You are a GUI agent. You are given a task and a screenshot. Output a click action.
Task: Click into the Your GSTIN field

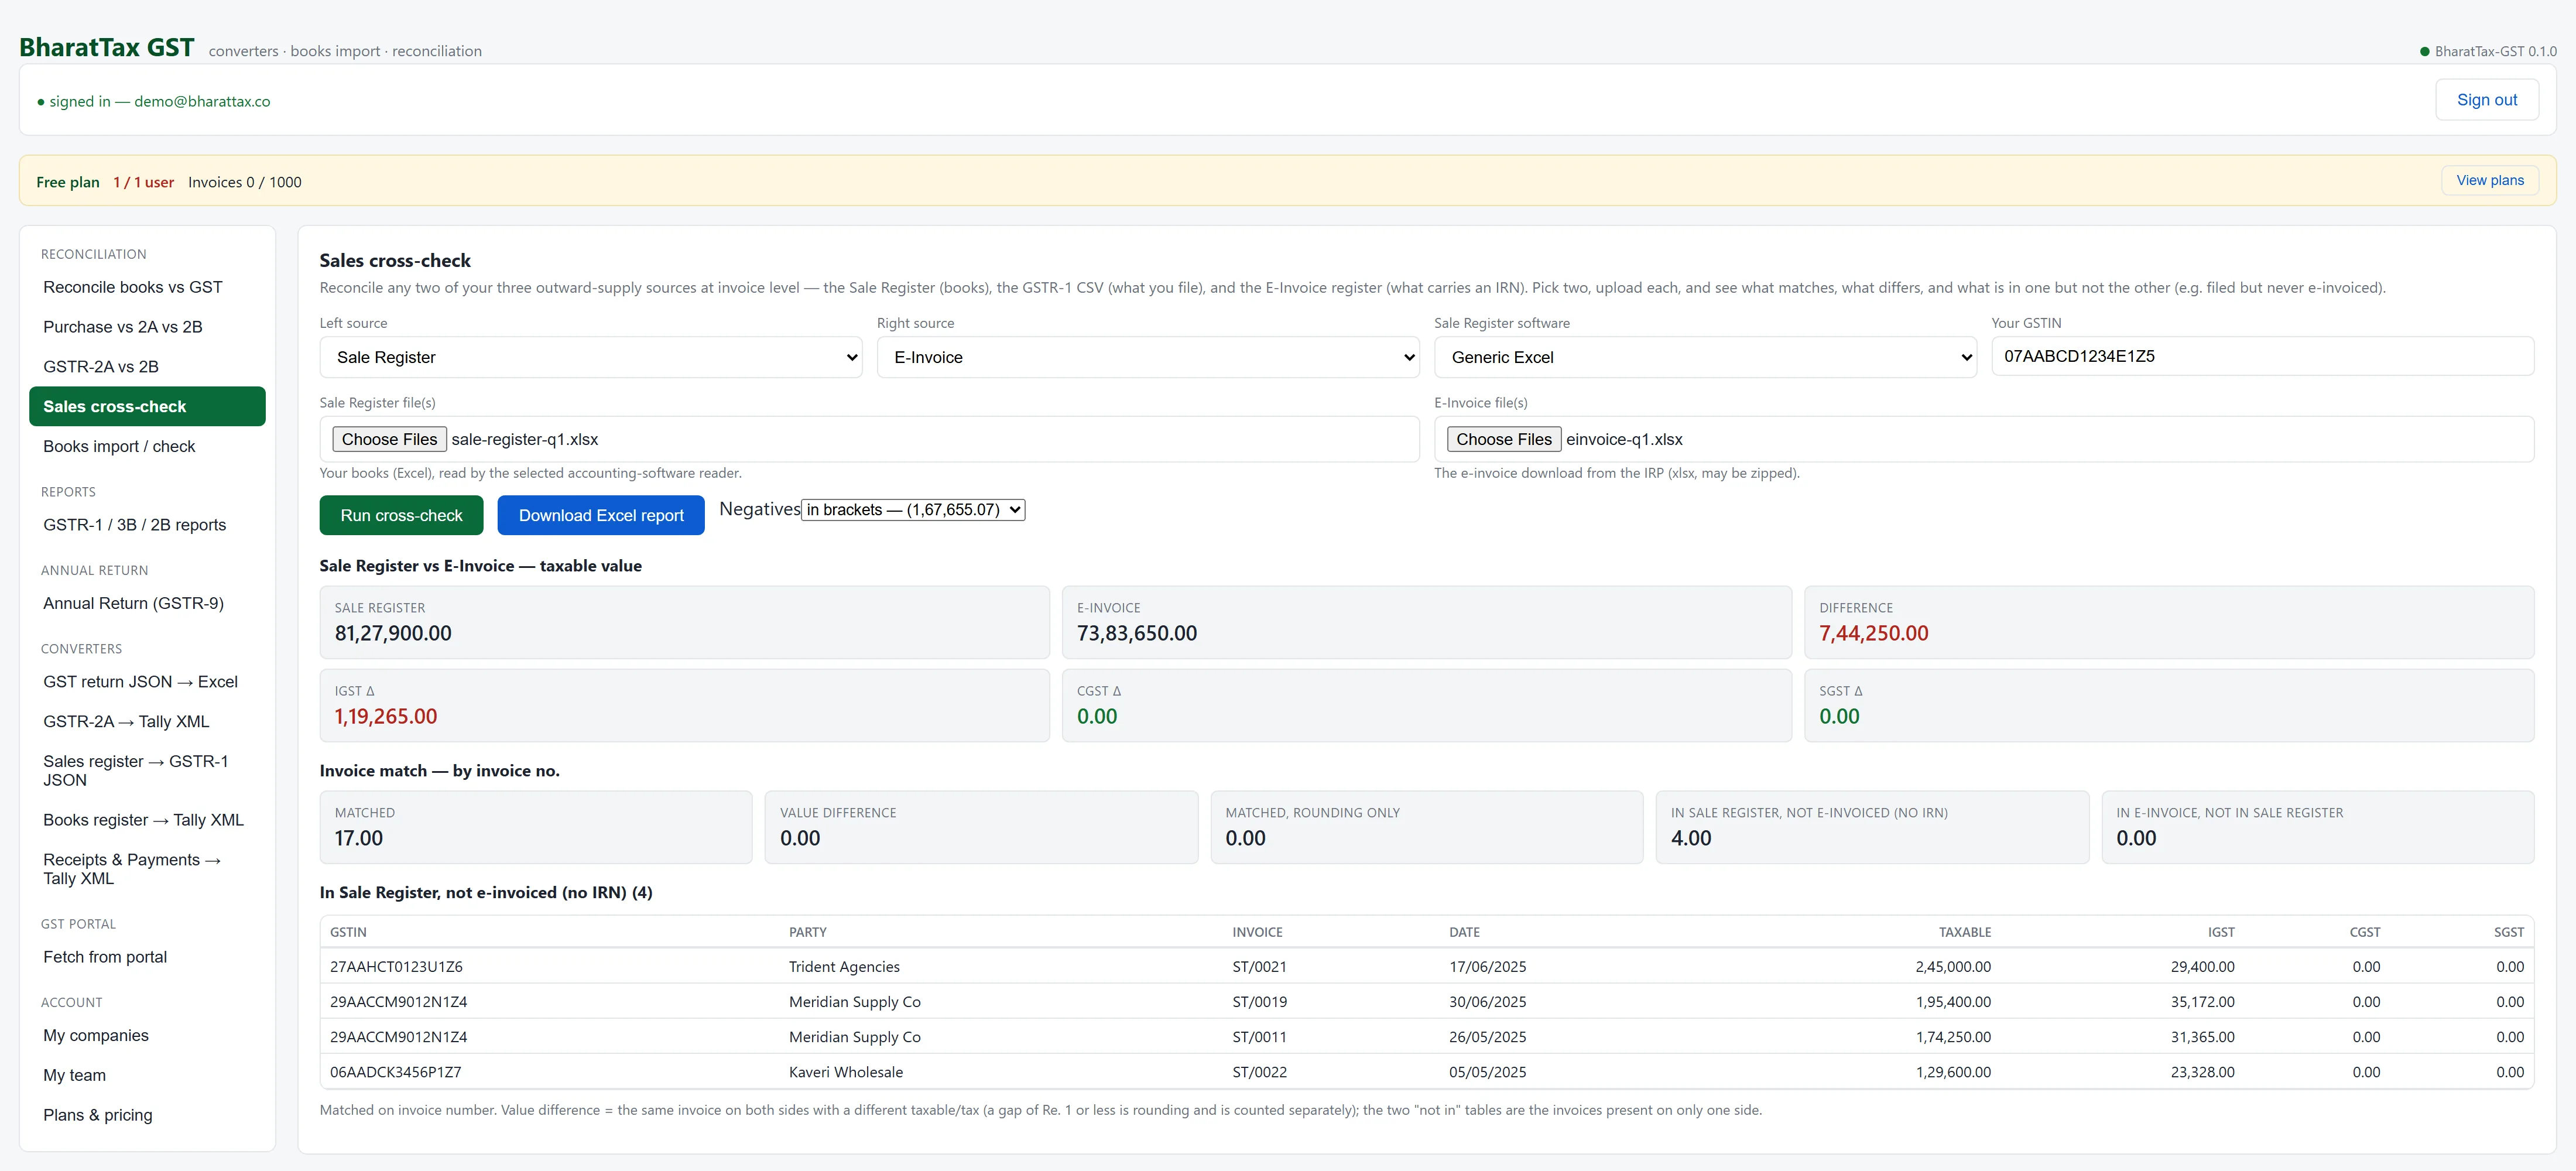[x=2262, y=356]
